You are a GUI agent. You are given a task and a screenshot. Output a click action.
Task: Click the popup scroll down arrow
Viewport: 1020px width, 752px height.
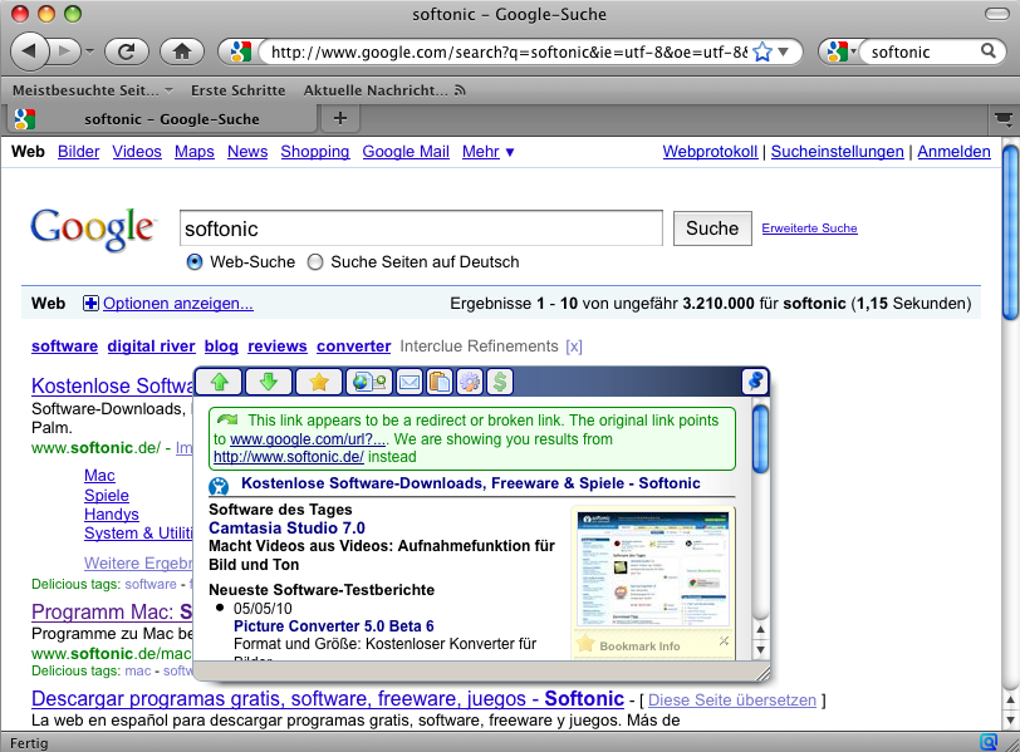click(760, 649)
